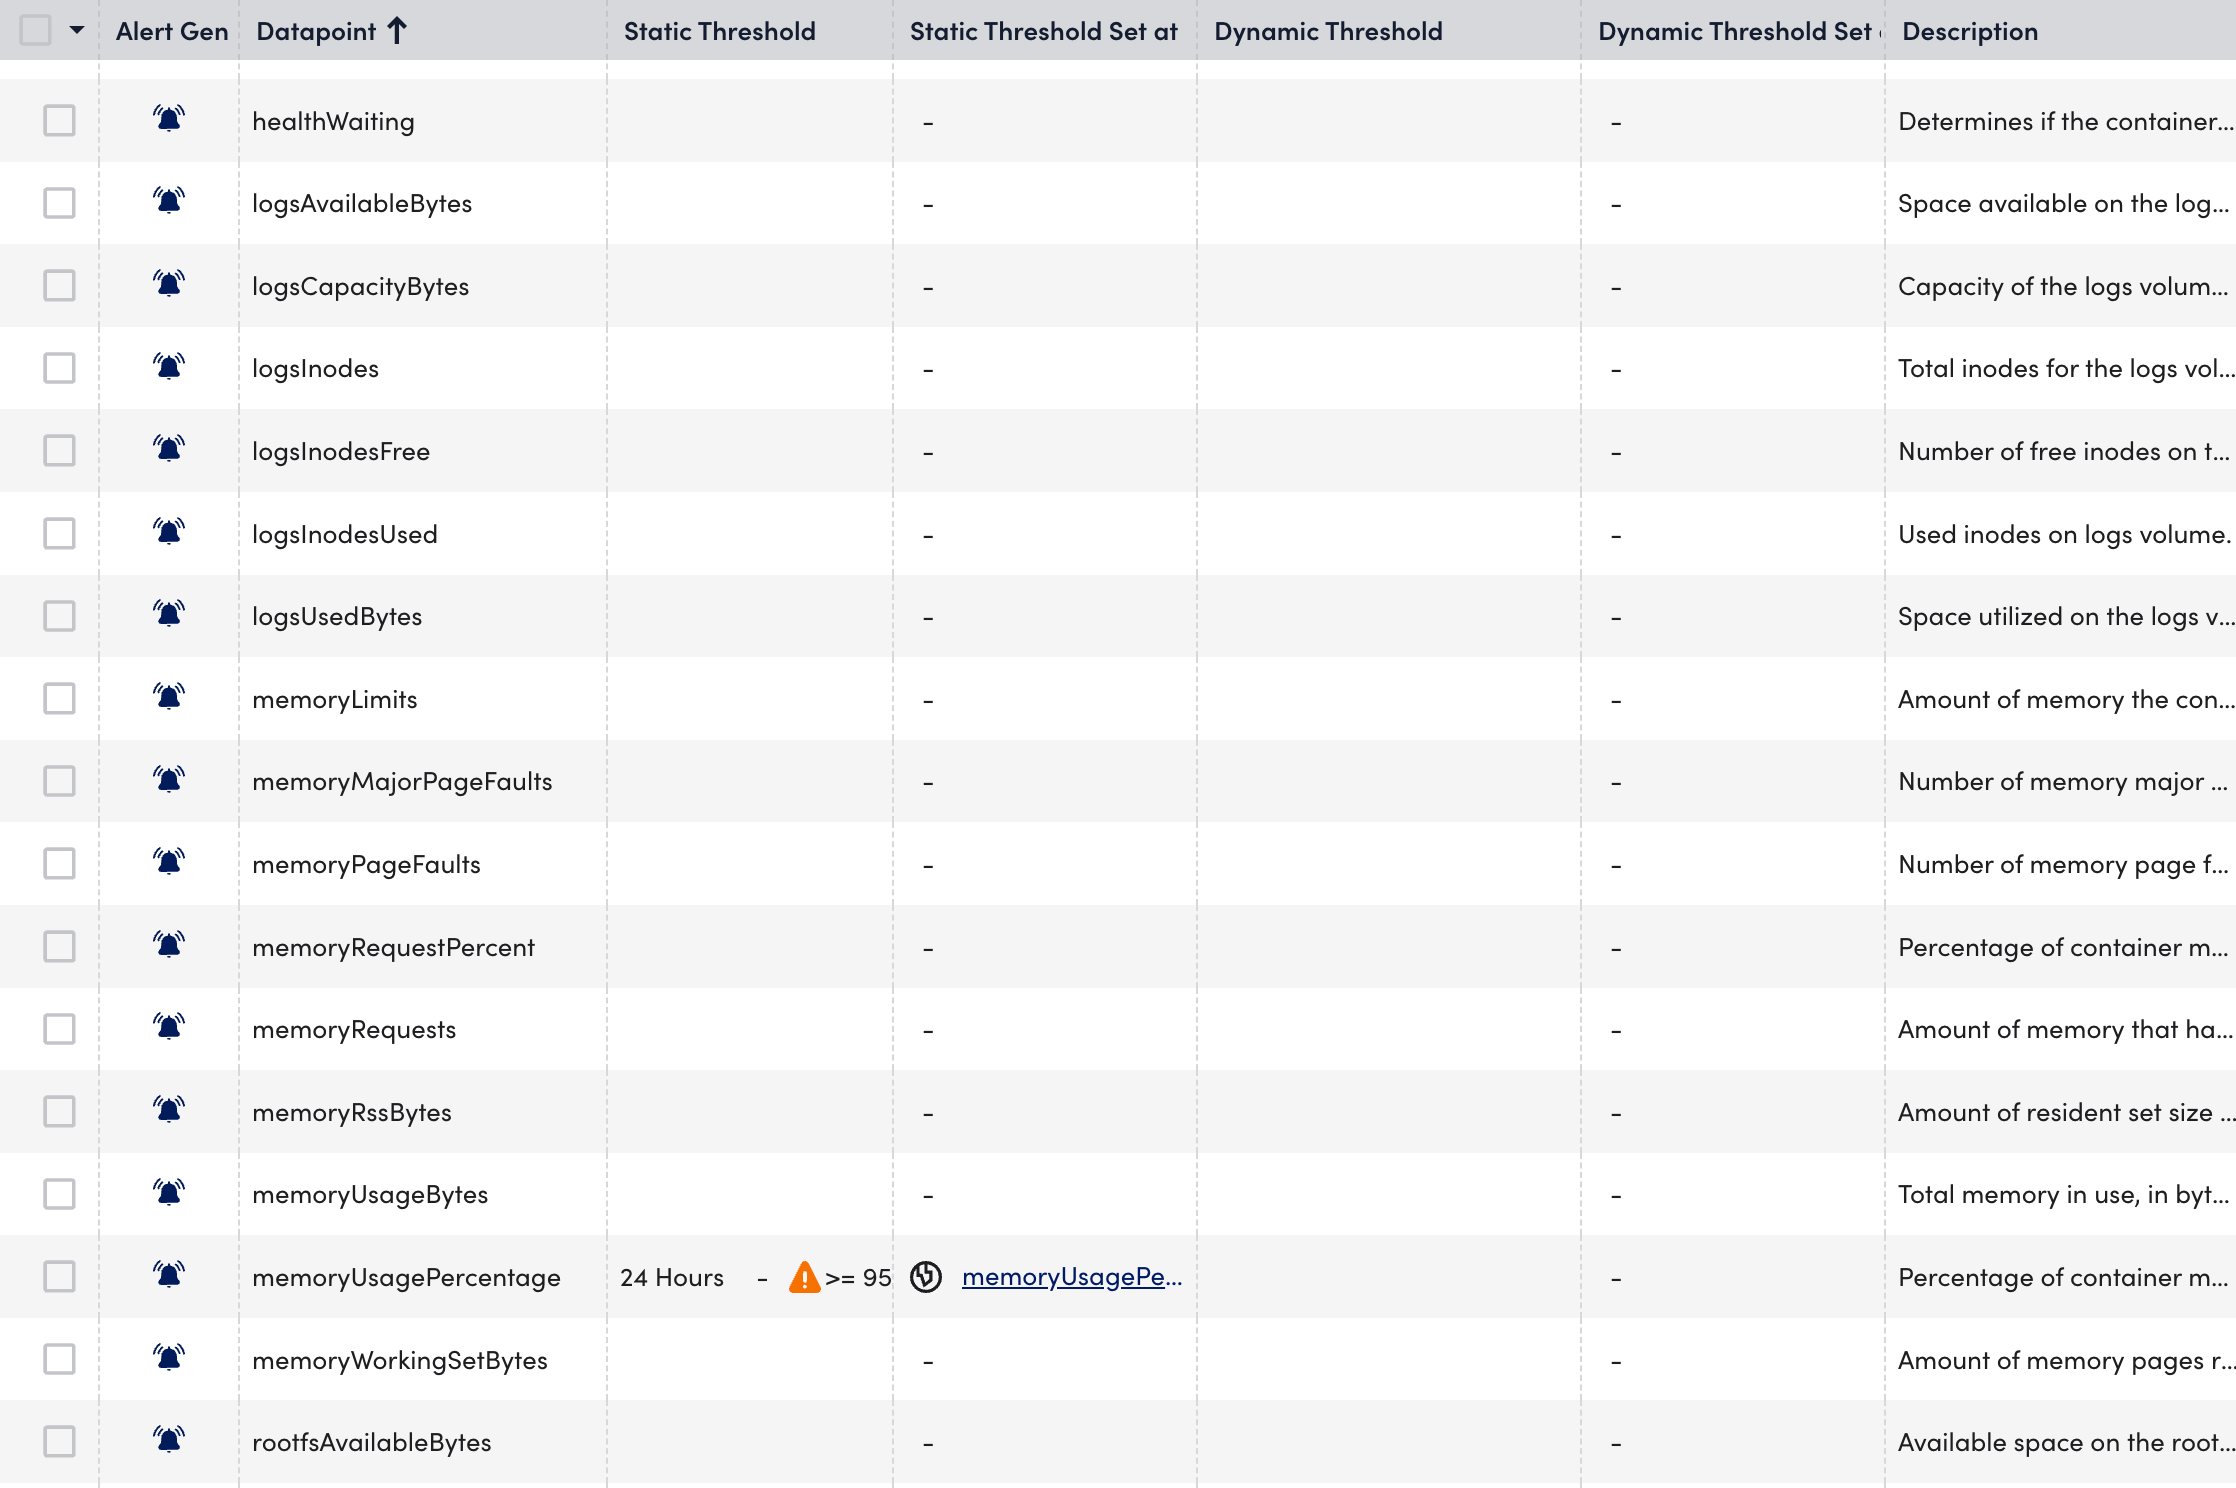Viewport: 2236px width, 1488px height.
Task: Click logsInodesFree datapoint name
Action: pos(341,452)
